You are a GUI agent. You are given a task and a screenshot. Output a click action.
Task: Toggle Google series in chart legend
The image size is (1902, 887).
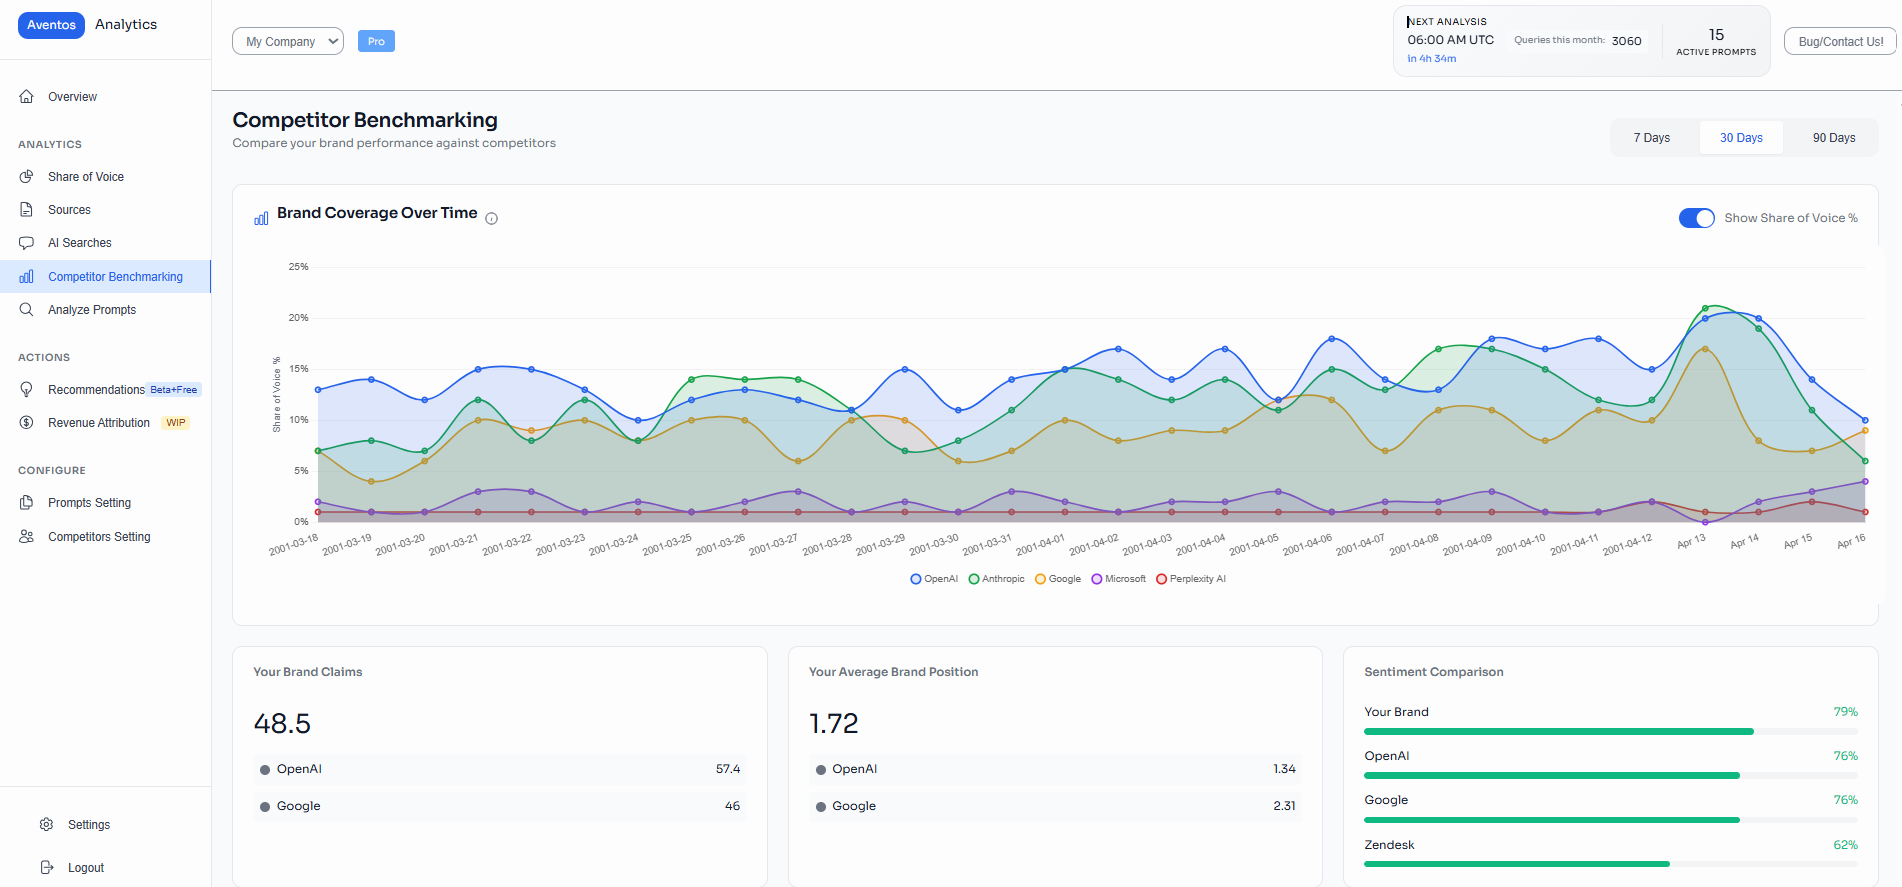(x=1058, y=579)
